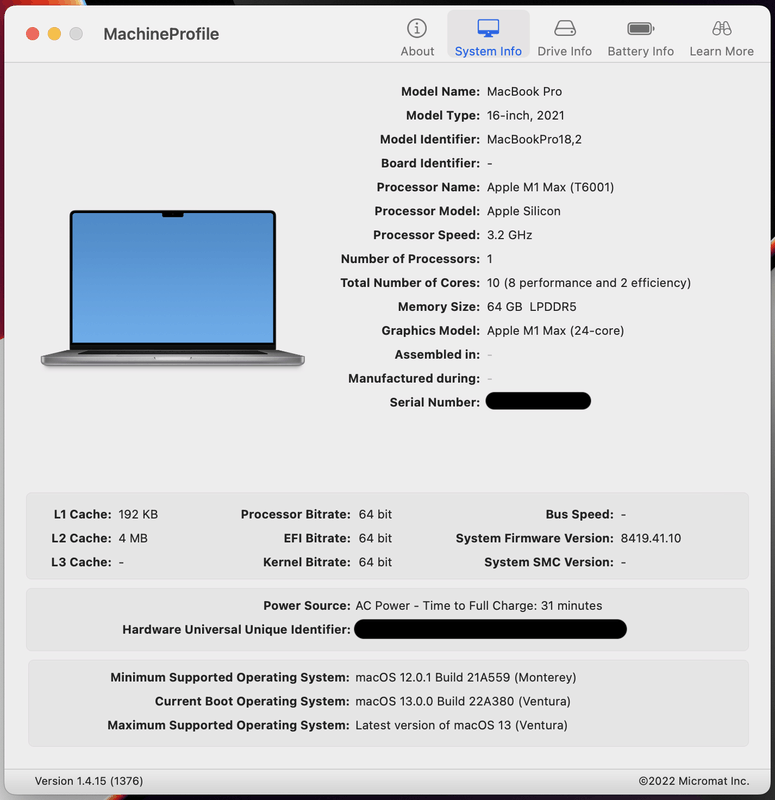Screen dimensions: 775x800
Task: Select 'macOS 13.0.0 Build 22A380 (Ventura)' value
Action: click(463, 702)
